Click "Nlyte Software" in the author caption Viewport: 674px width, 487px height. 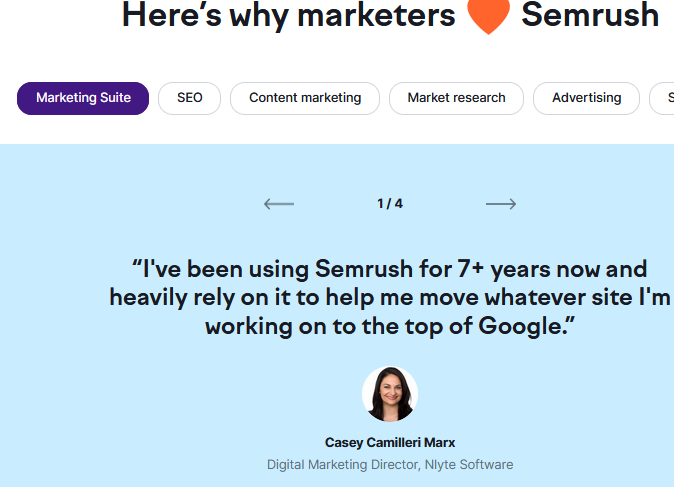468,465
